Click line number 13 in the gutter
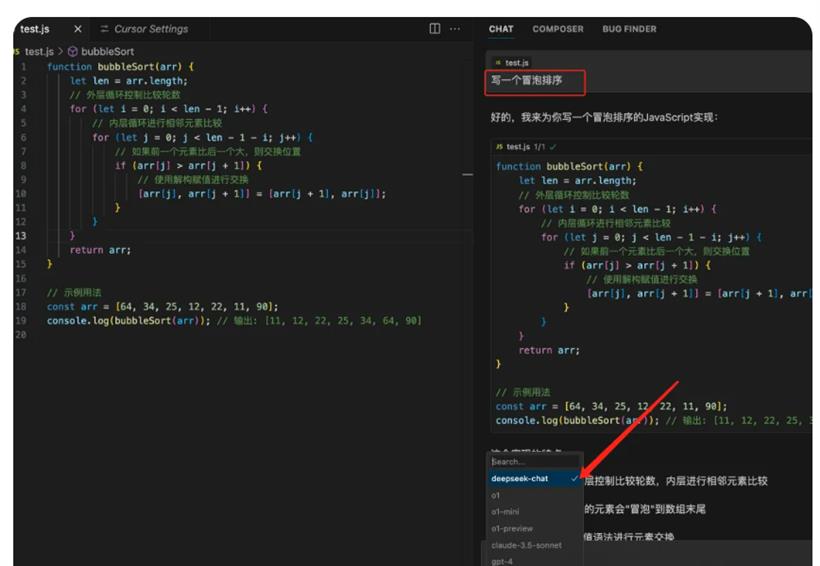Screen dimensions: 820x566 pyautogui.click(x=21, y=236)
